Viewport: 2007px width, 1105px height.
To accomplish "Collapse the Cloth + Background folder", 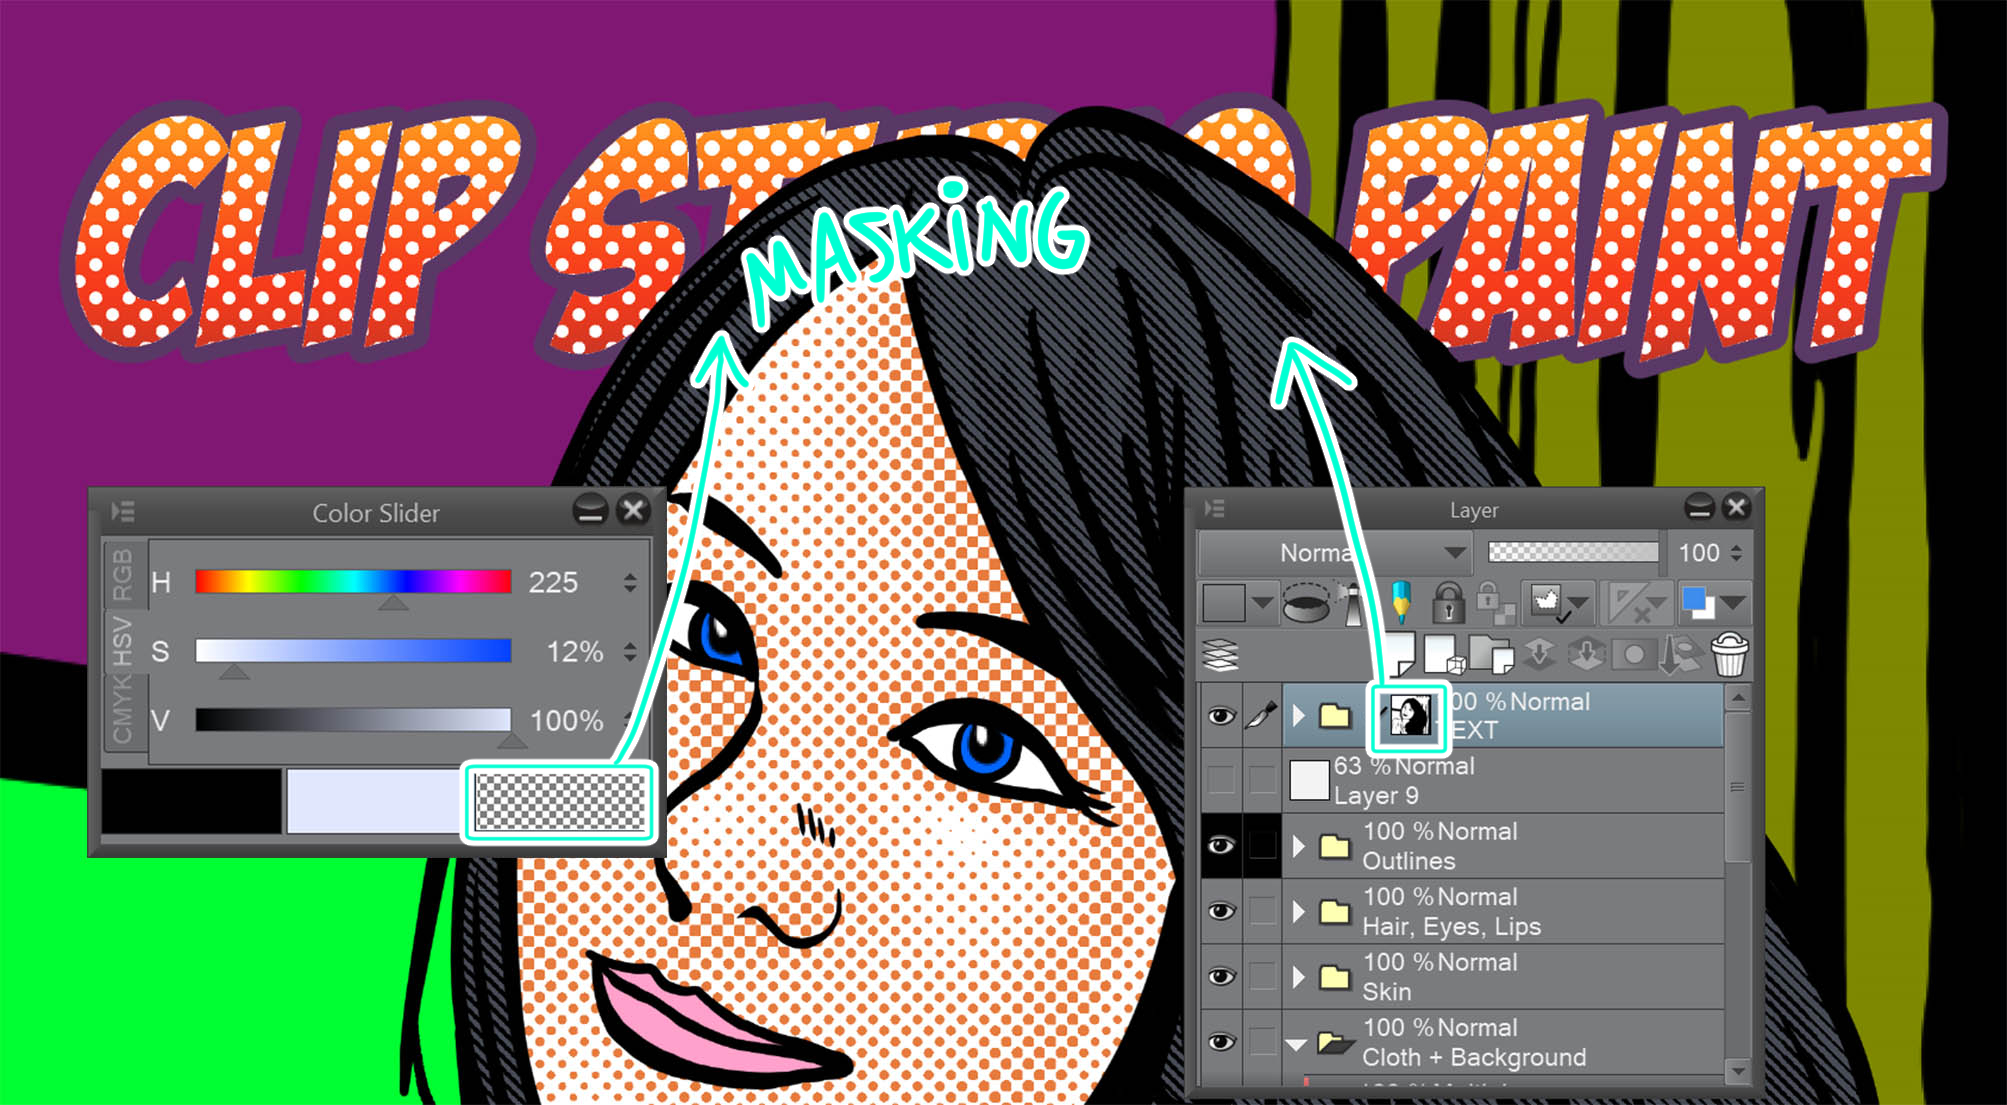I will coord(1297,1044).
